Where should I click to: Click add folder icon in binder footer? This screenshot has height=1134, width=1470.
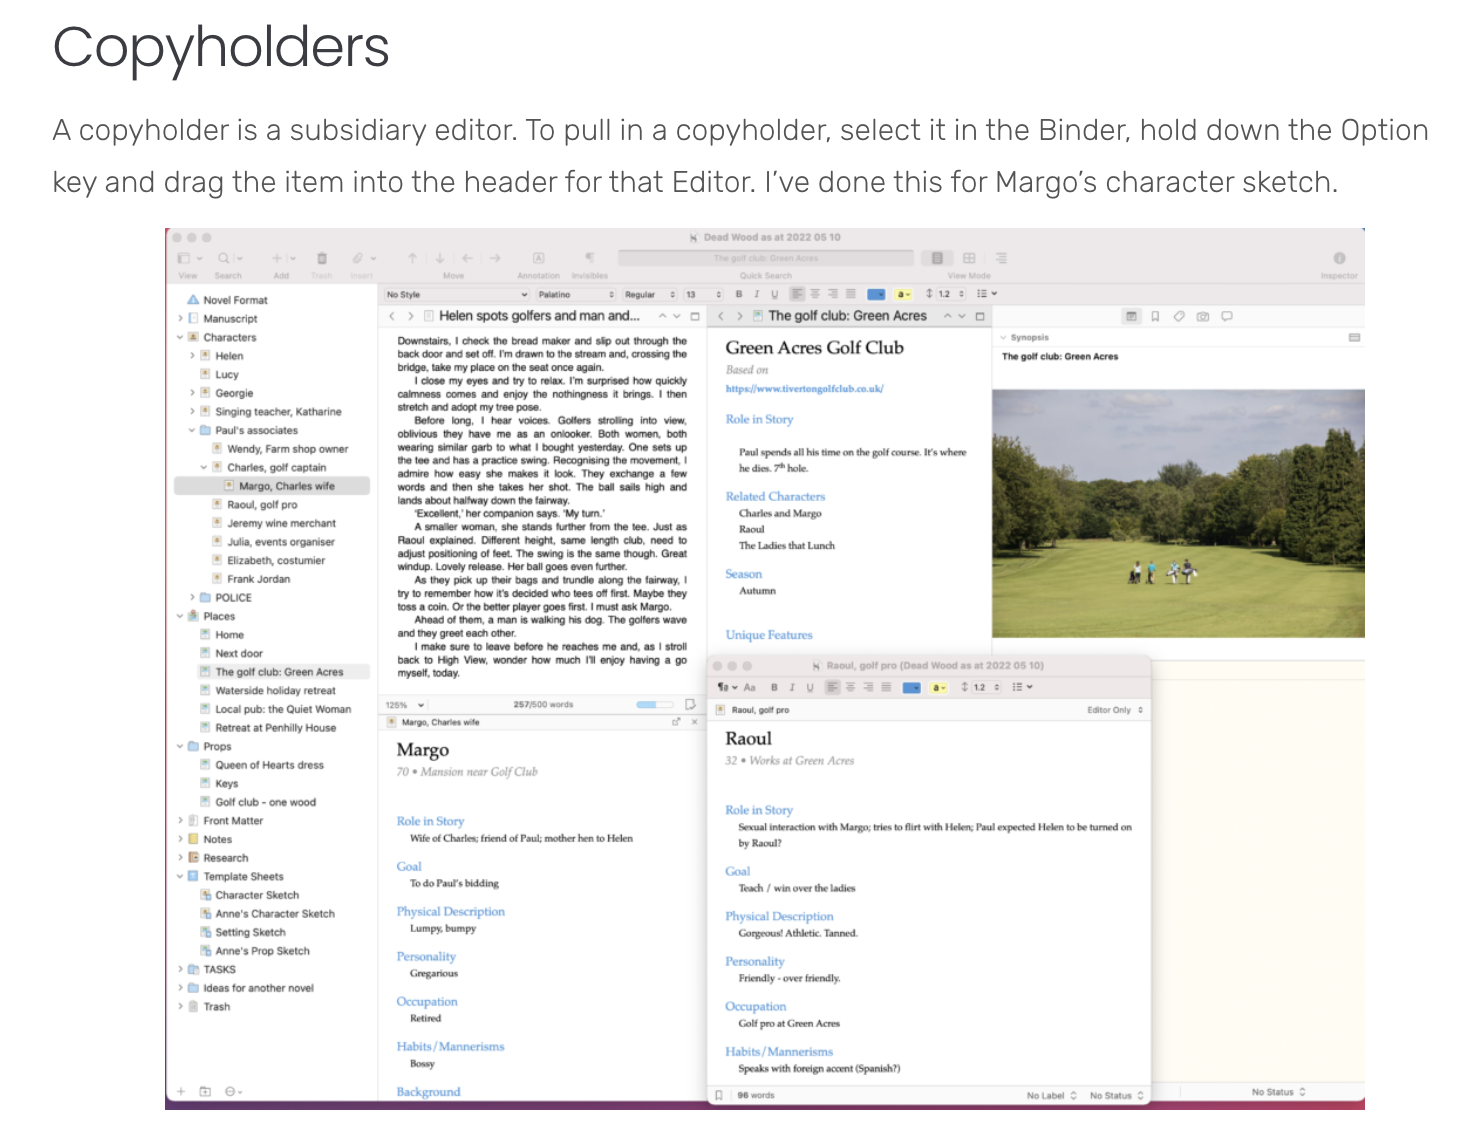click(x=205, y=1091)
